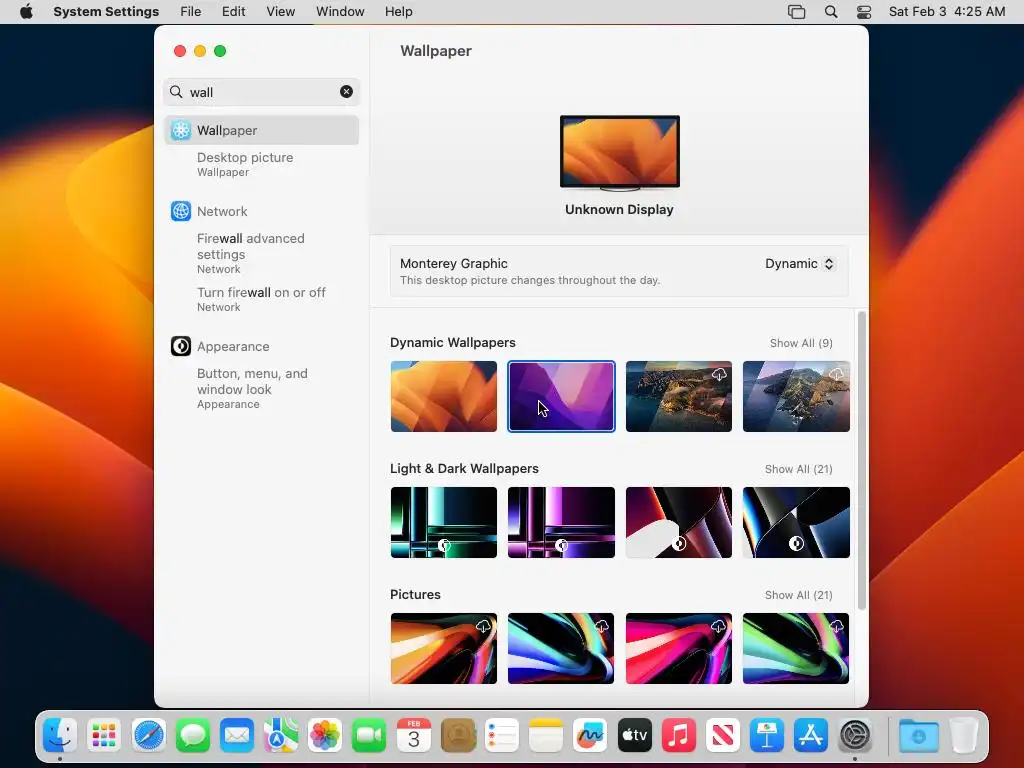Click the Unknown Display preview monitor
This screenshot has width=1024, height=768.
619,153
